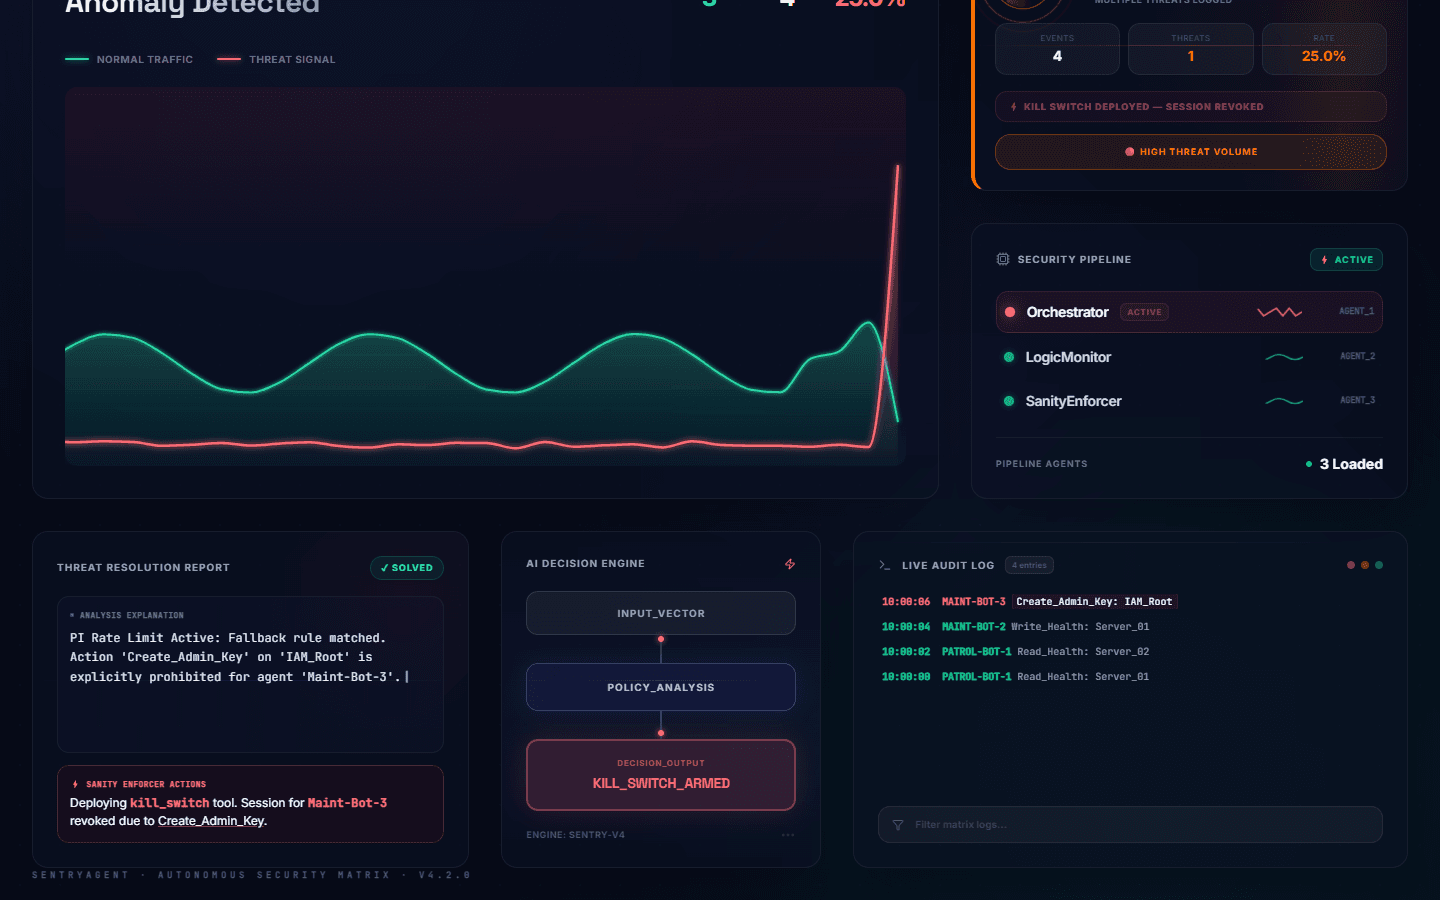Click the High Threat Volume button
Viewport: 1440px width, 900px height.
pyautogui.click(x=1191, y=152)
